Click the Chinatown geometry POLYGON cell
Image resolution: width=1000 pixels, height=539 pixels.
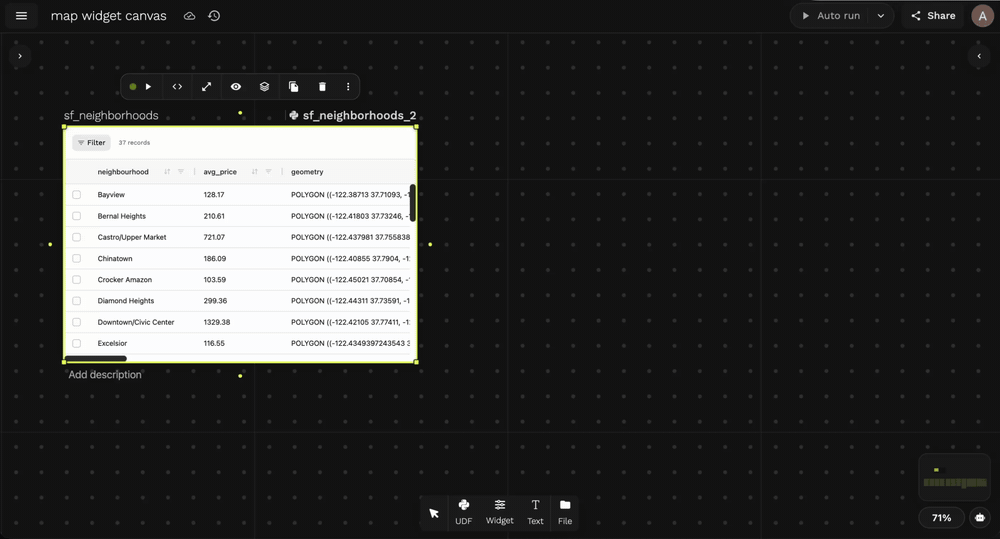pyautogui.click(x=350, y=258)
